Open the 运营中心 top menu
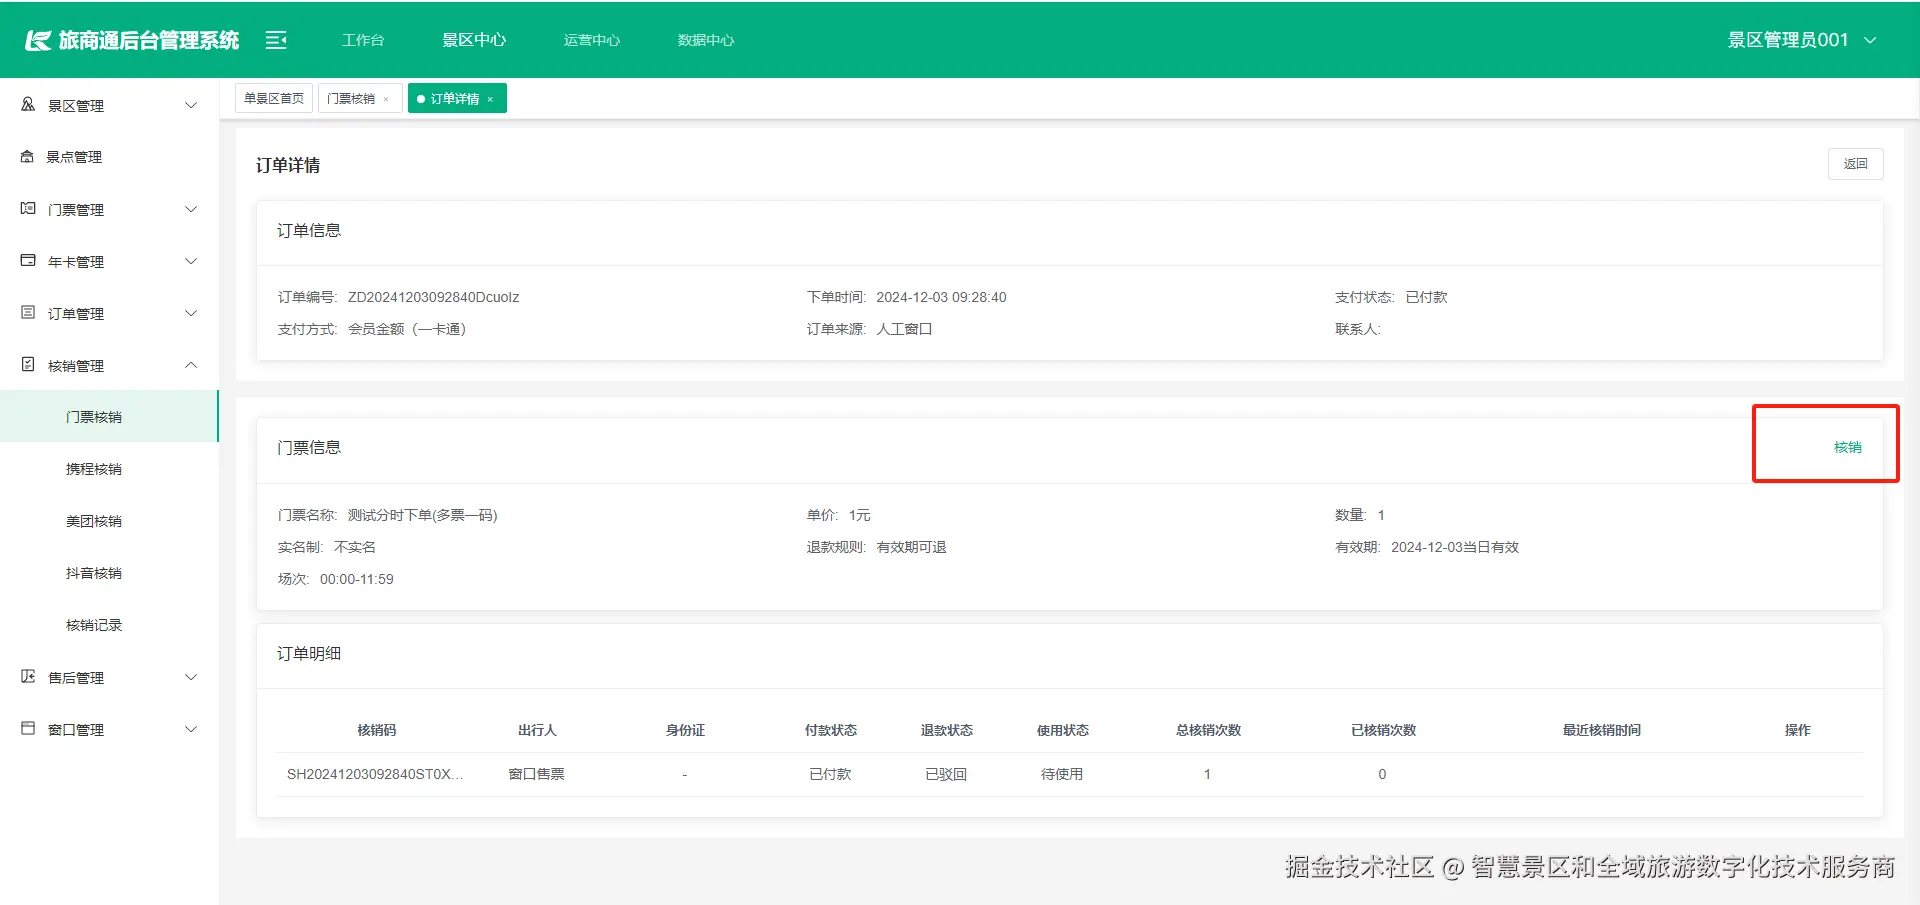 (x=592, y=40)
